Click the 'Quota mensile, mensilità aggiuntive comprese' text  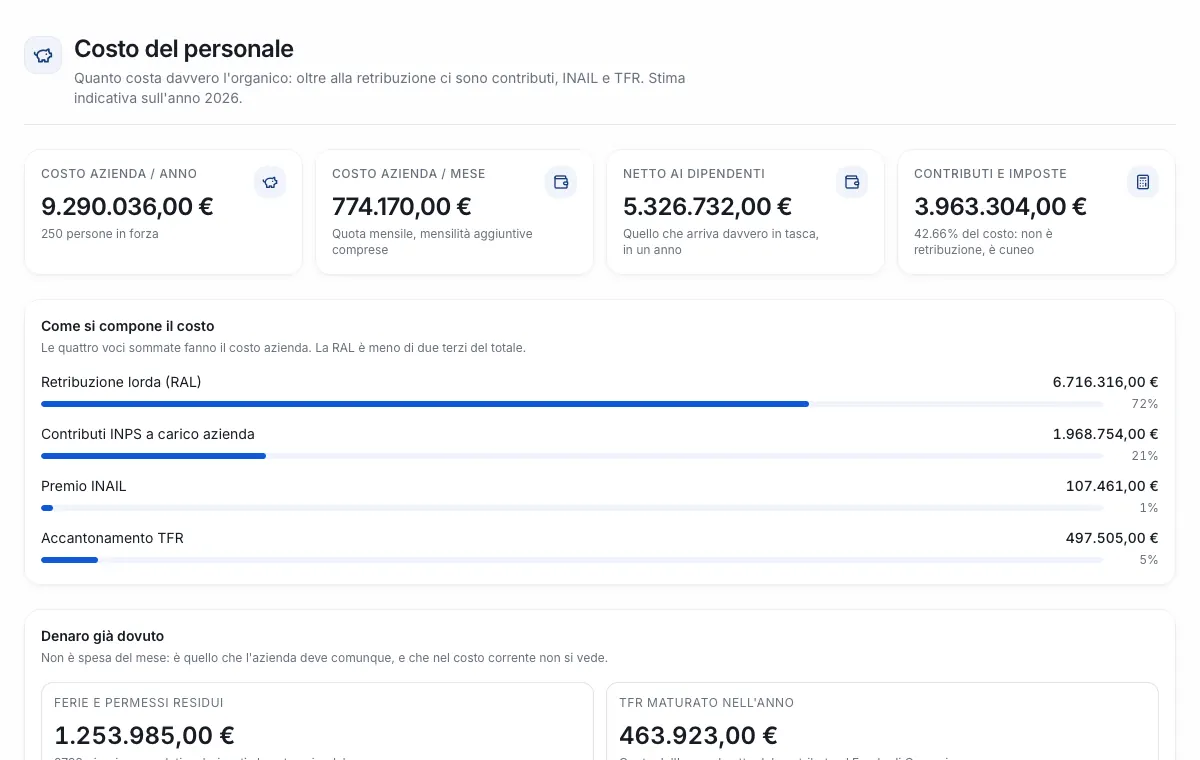click(x=432, y=242)
